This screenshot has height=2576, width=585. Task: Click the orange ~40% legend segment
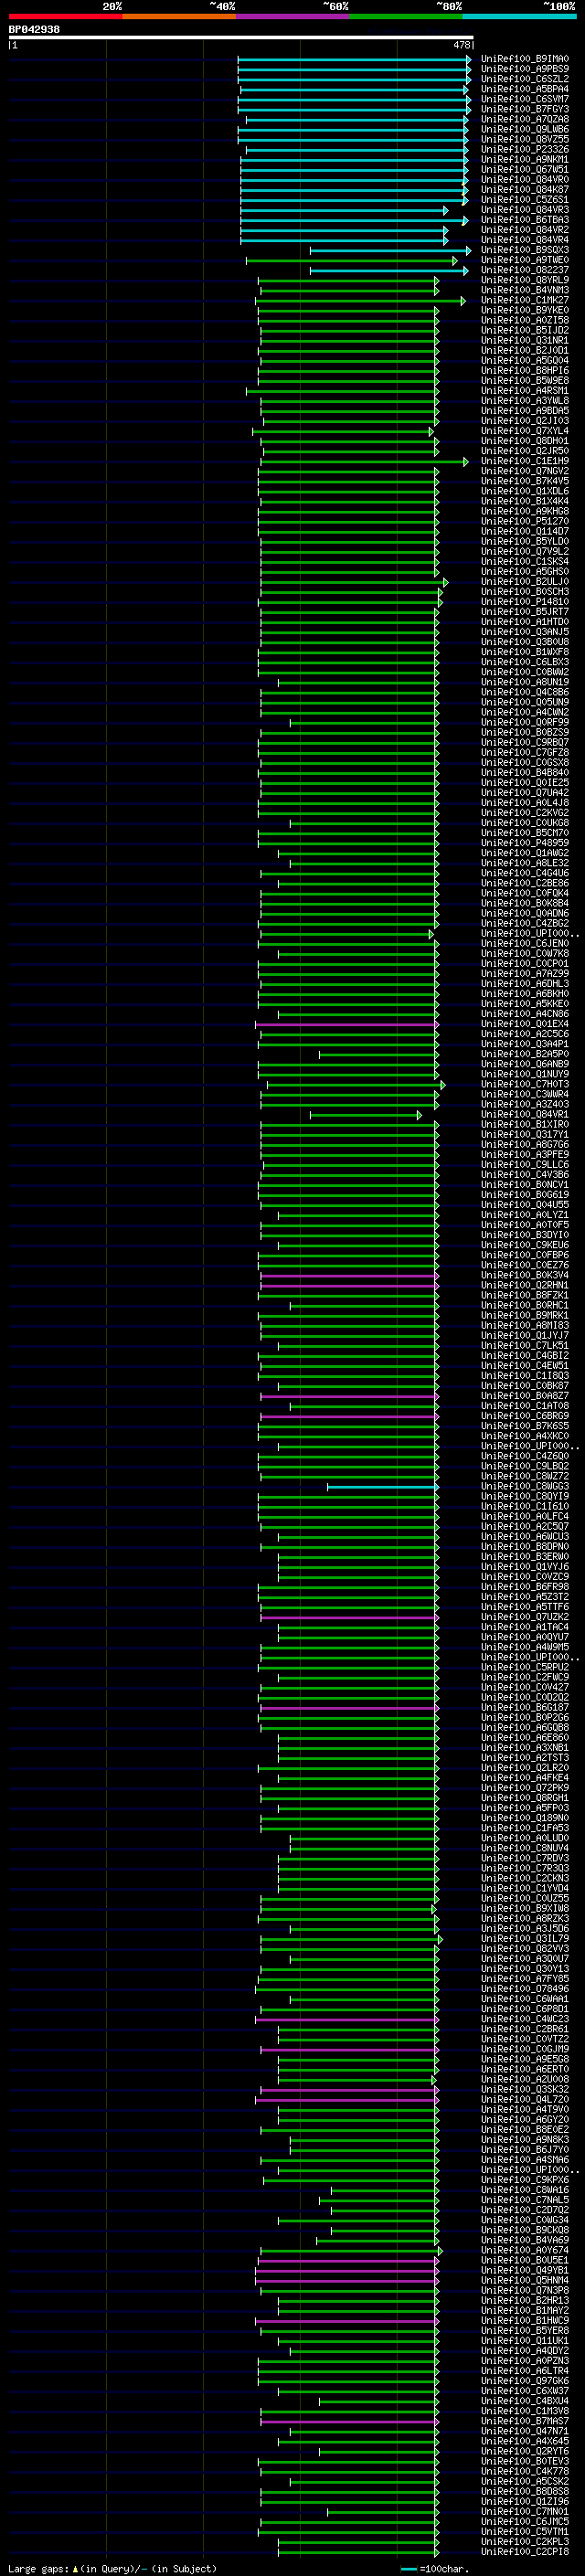point(179,16)
